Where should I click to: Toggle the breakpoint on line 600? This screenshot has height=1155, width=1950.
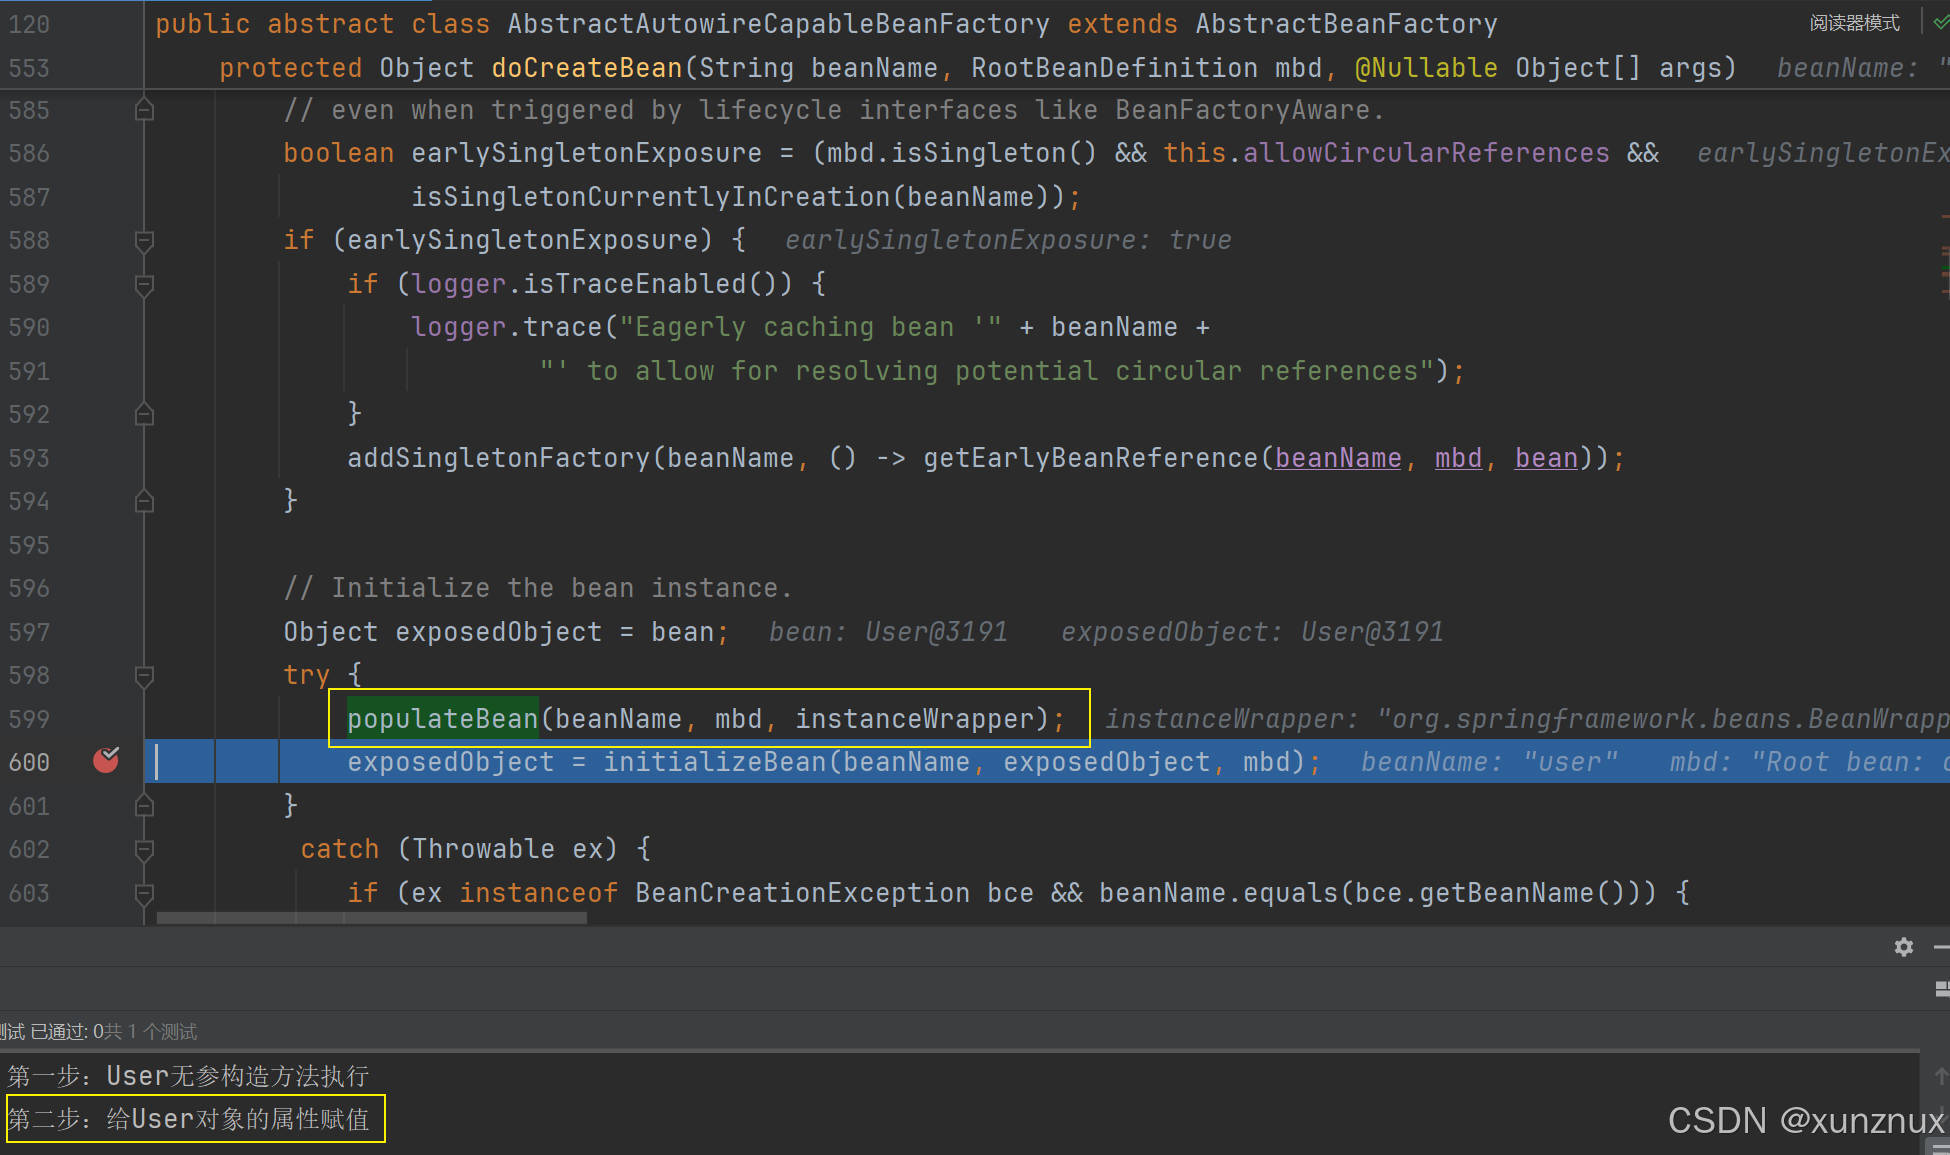[x=106, y=761]
